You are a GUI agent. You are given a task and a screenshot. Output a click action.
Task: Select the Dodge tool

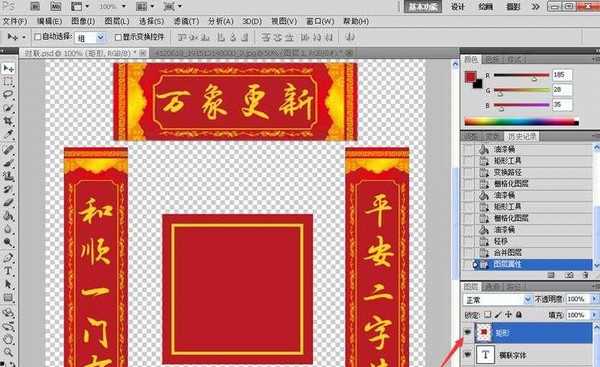tap(8, 242)
